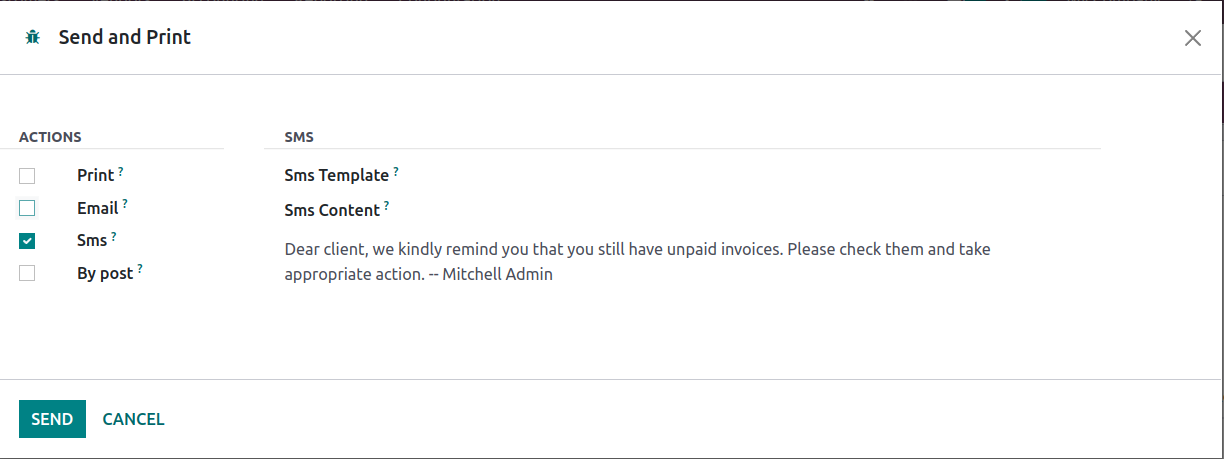Enable the Print checkbox
1224x459 pixels.
pyautogui.click(x=27, y=176)
